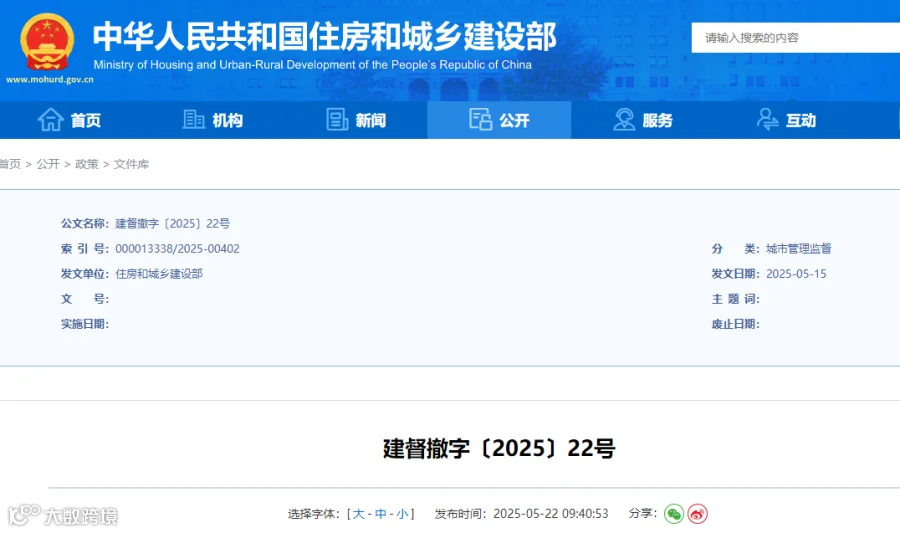Click the national emblem logo
This screenshot has height=533, width=900.
pyautogui.click(x=47, y=42)
